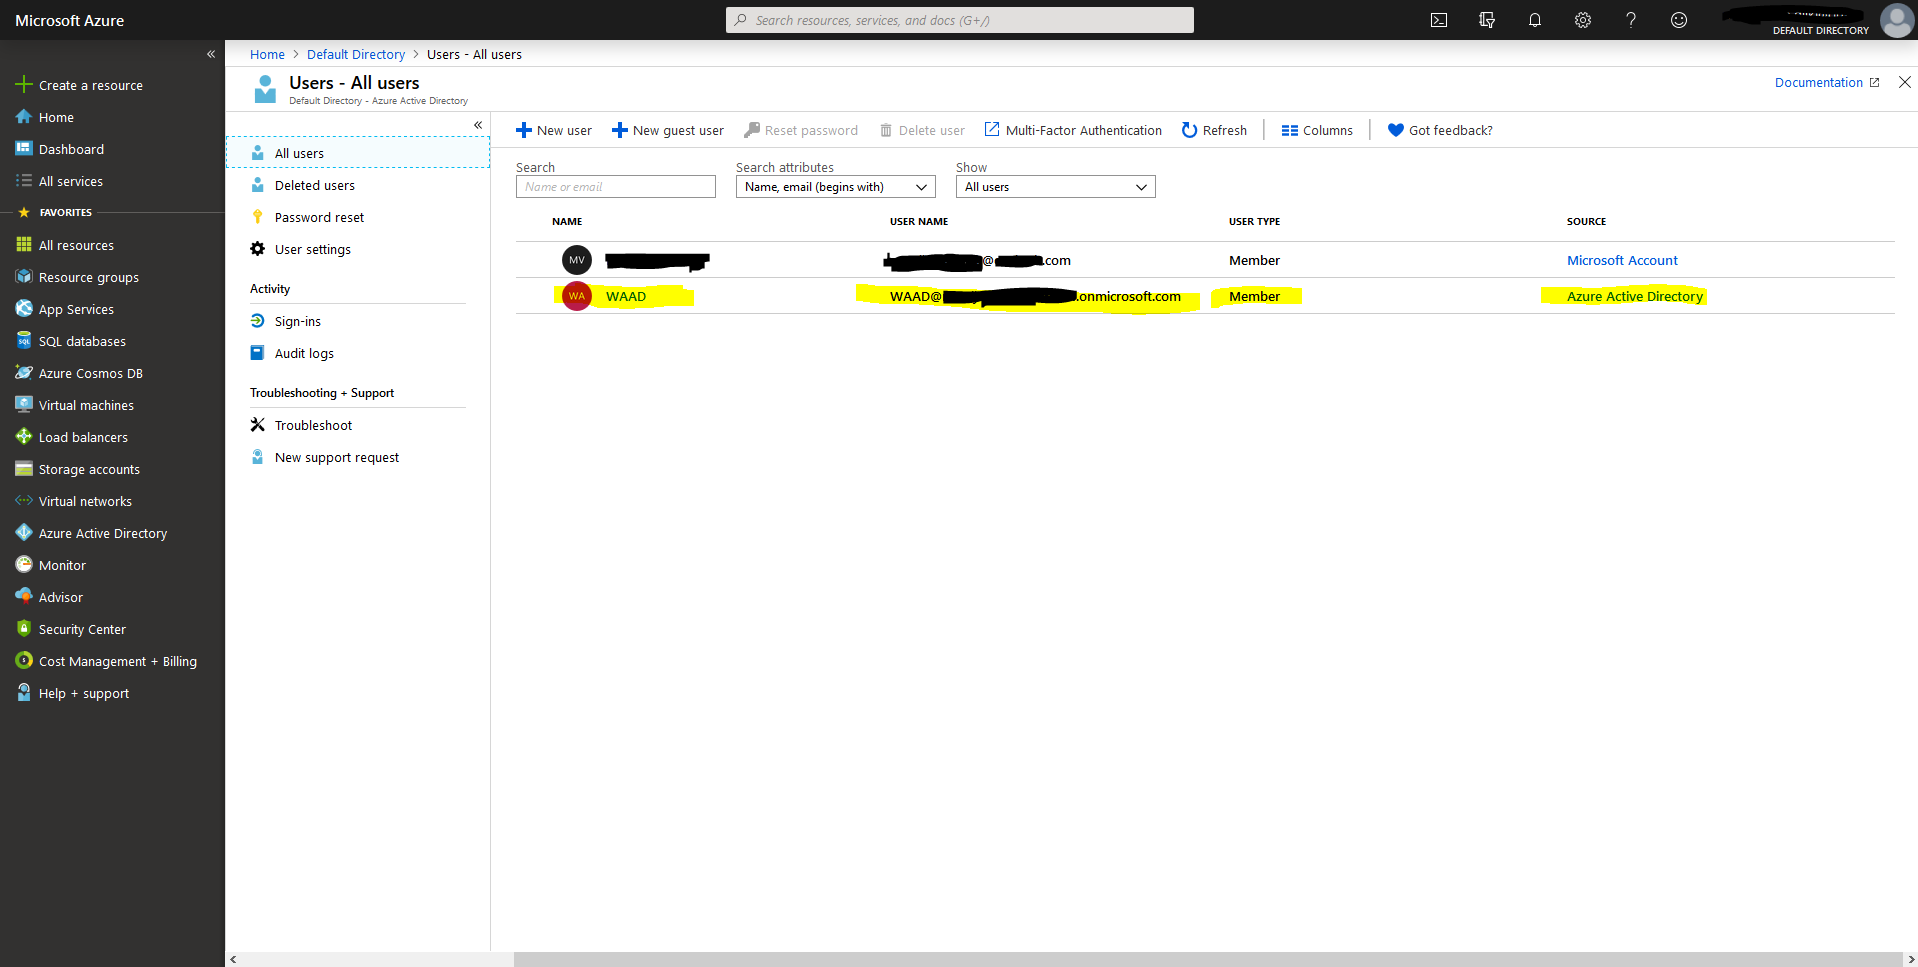The height and width of the screenshot is (967, 1918).
Task: Click Default Directory breadcrumb link
Action: coord(356,54)
